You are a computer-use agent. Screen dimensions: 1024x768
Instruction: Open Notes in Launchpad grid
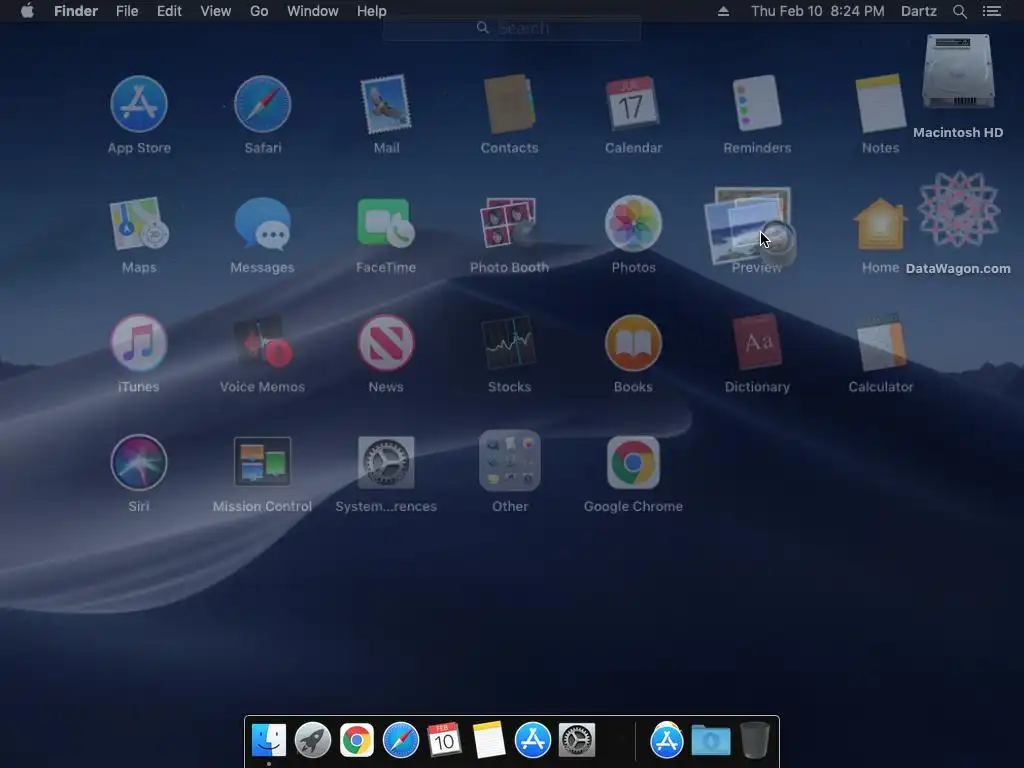(880, 104)
